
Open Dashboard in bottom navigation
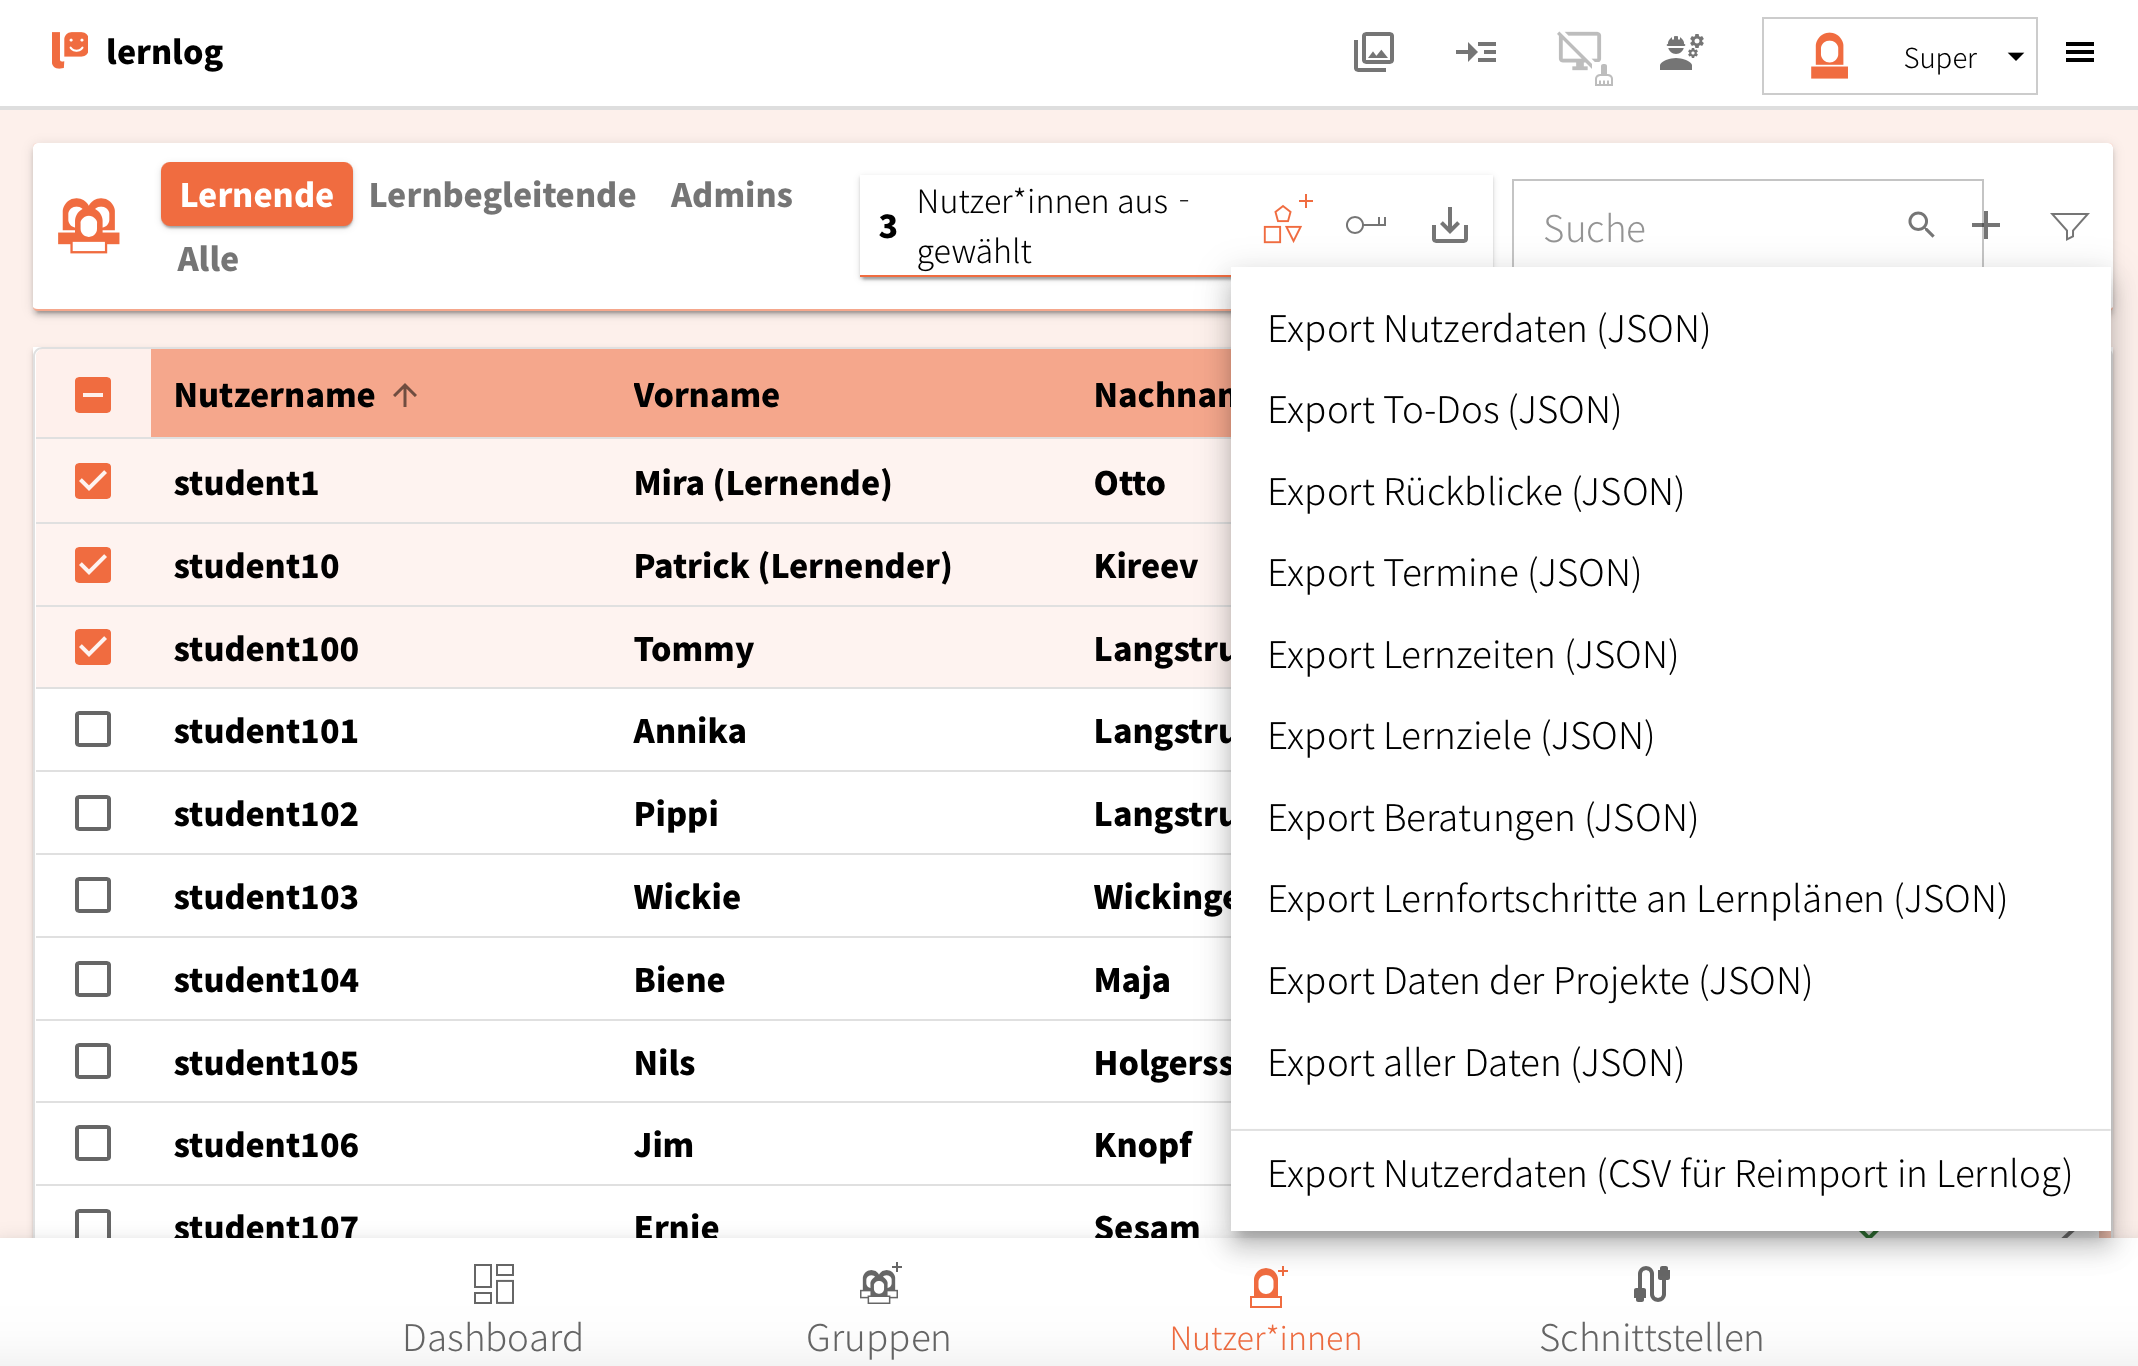[x=493, y=1310]
